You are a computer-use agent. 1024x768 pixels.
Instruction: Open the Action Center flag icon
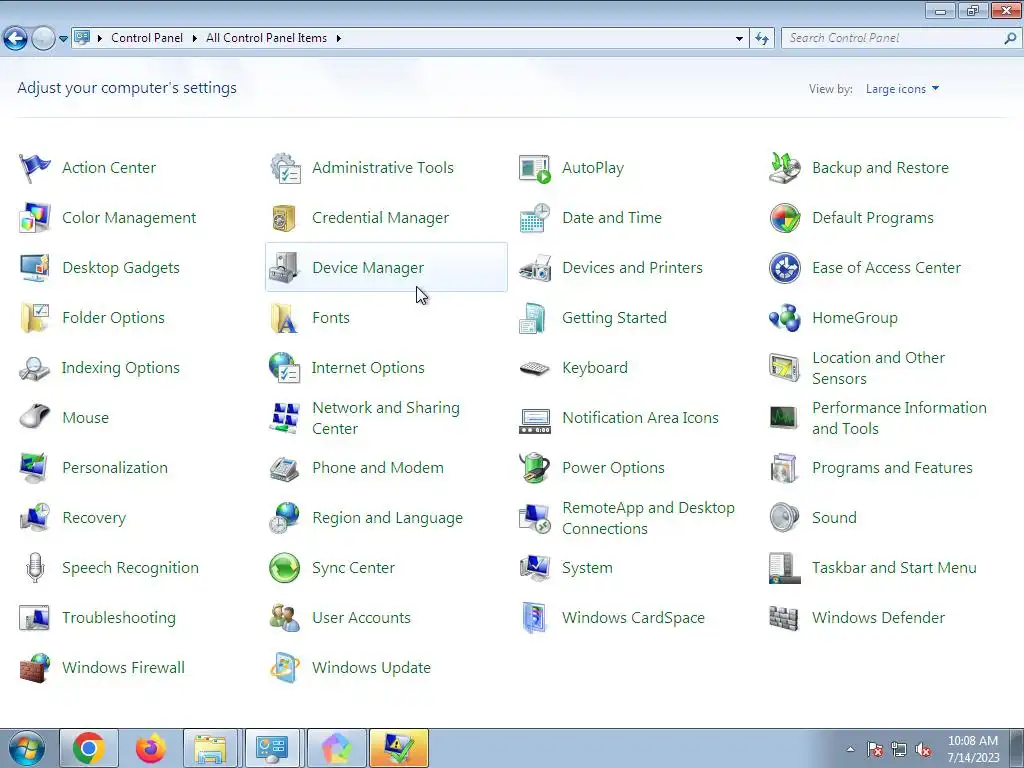coord(34,168)
